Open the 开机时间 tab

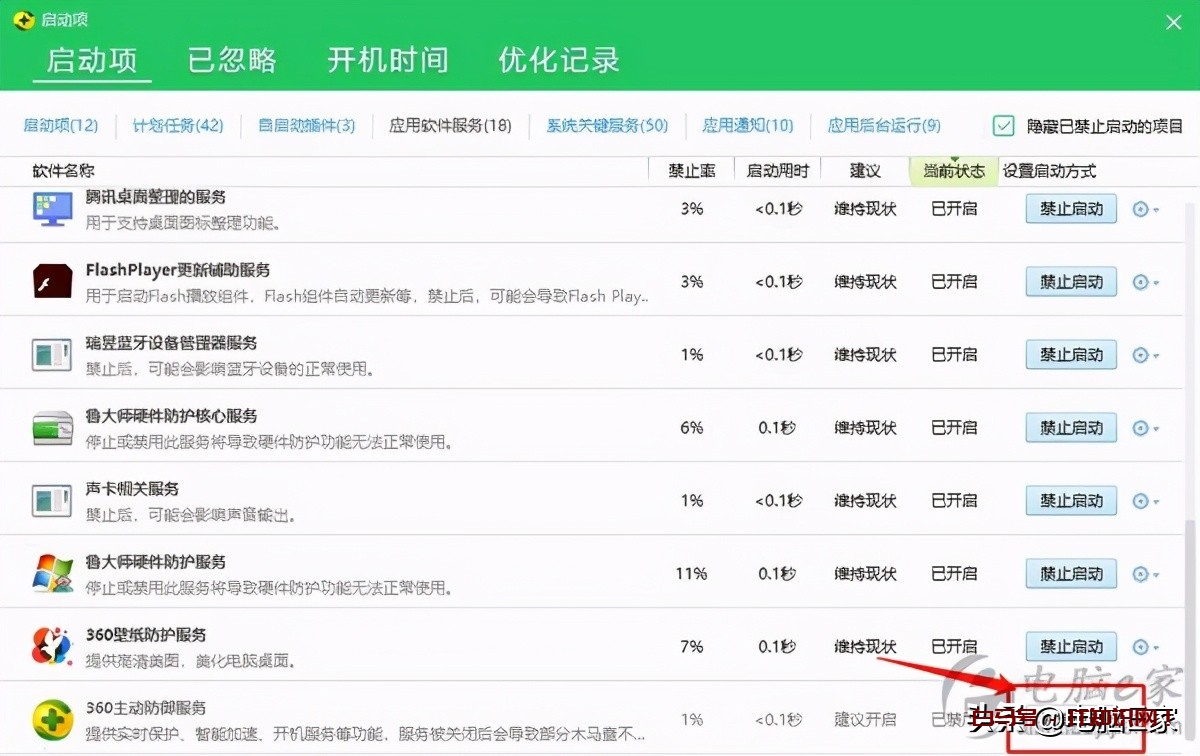(387, 60)
